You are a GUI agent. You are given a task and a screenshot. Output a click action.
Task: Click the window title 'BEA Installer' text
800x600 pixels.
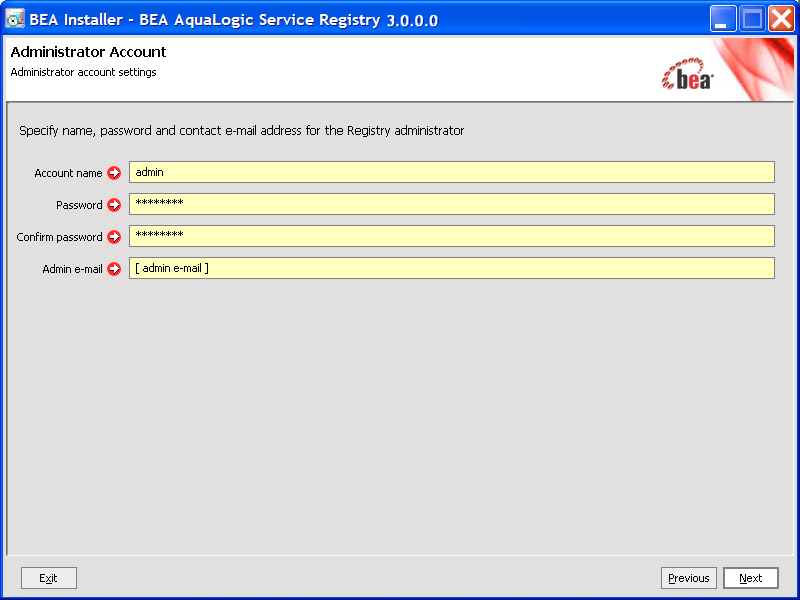coord(234,20)
